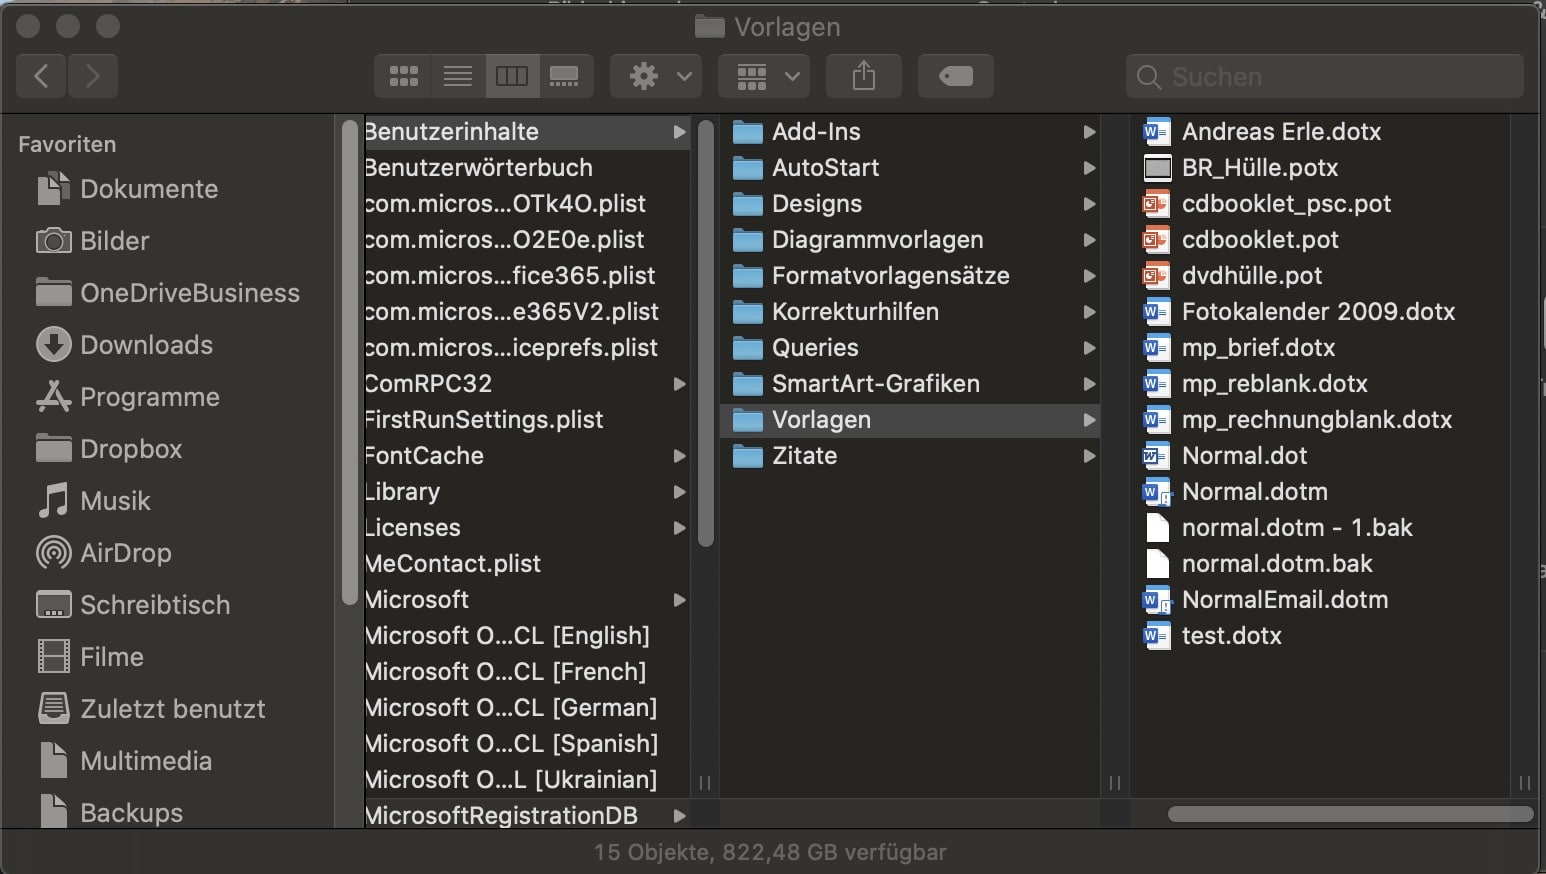The height and width of the screenshot is (874, 1546).
Task: Select the cdbooklet.pot PowerPoint file
Action: click(1259, 240)
